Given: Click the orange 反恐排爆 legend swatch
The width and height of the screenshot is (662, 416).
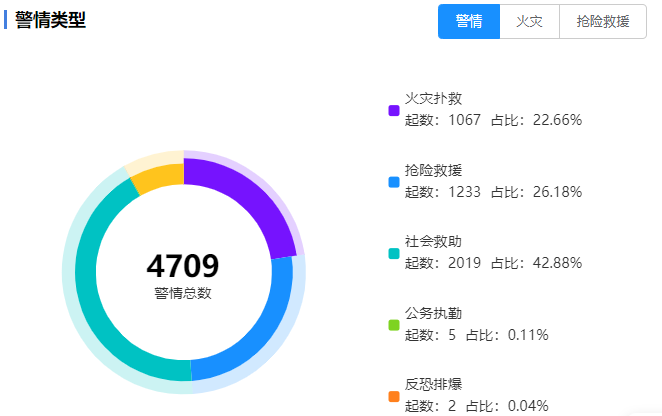Looking at the screenshot, I should [x=394, y=396].
